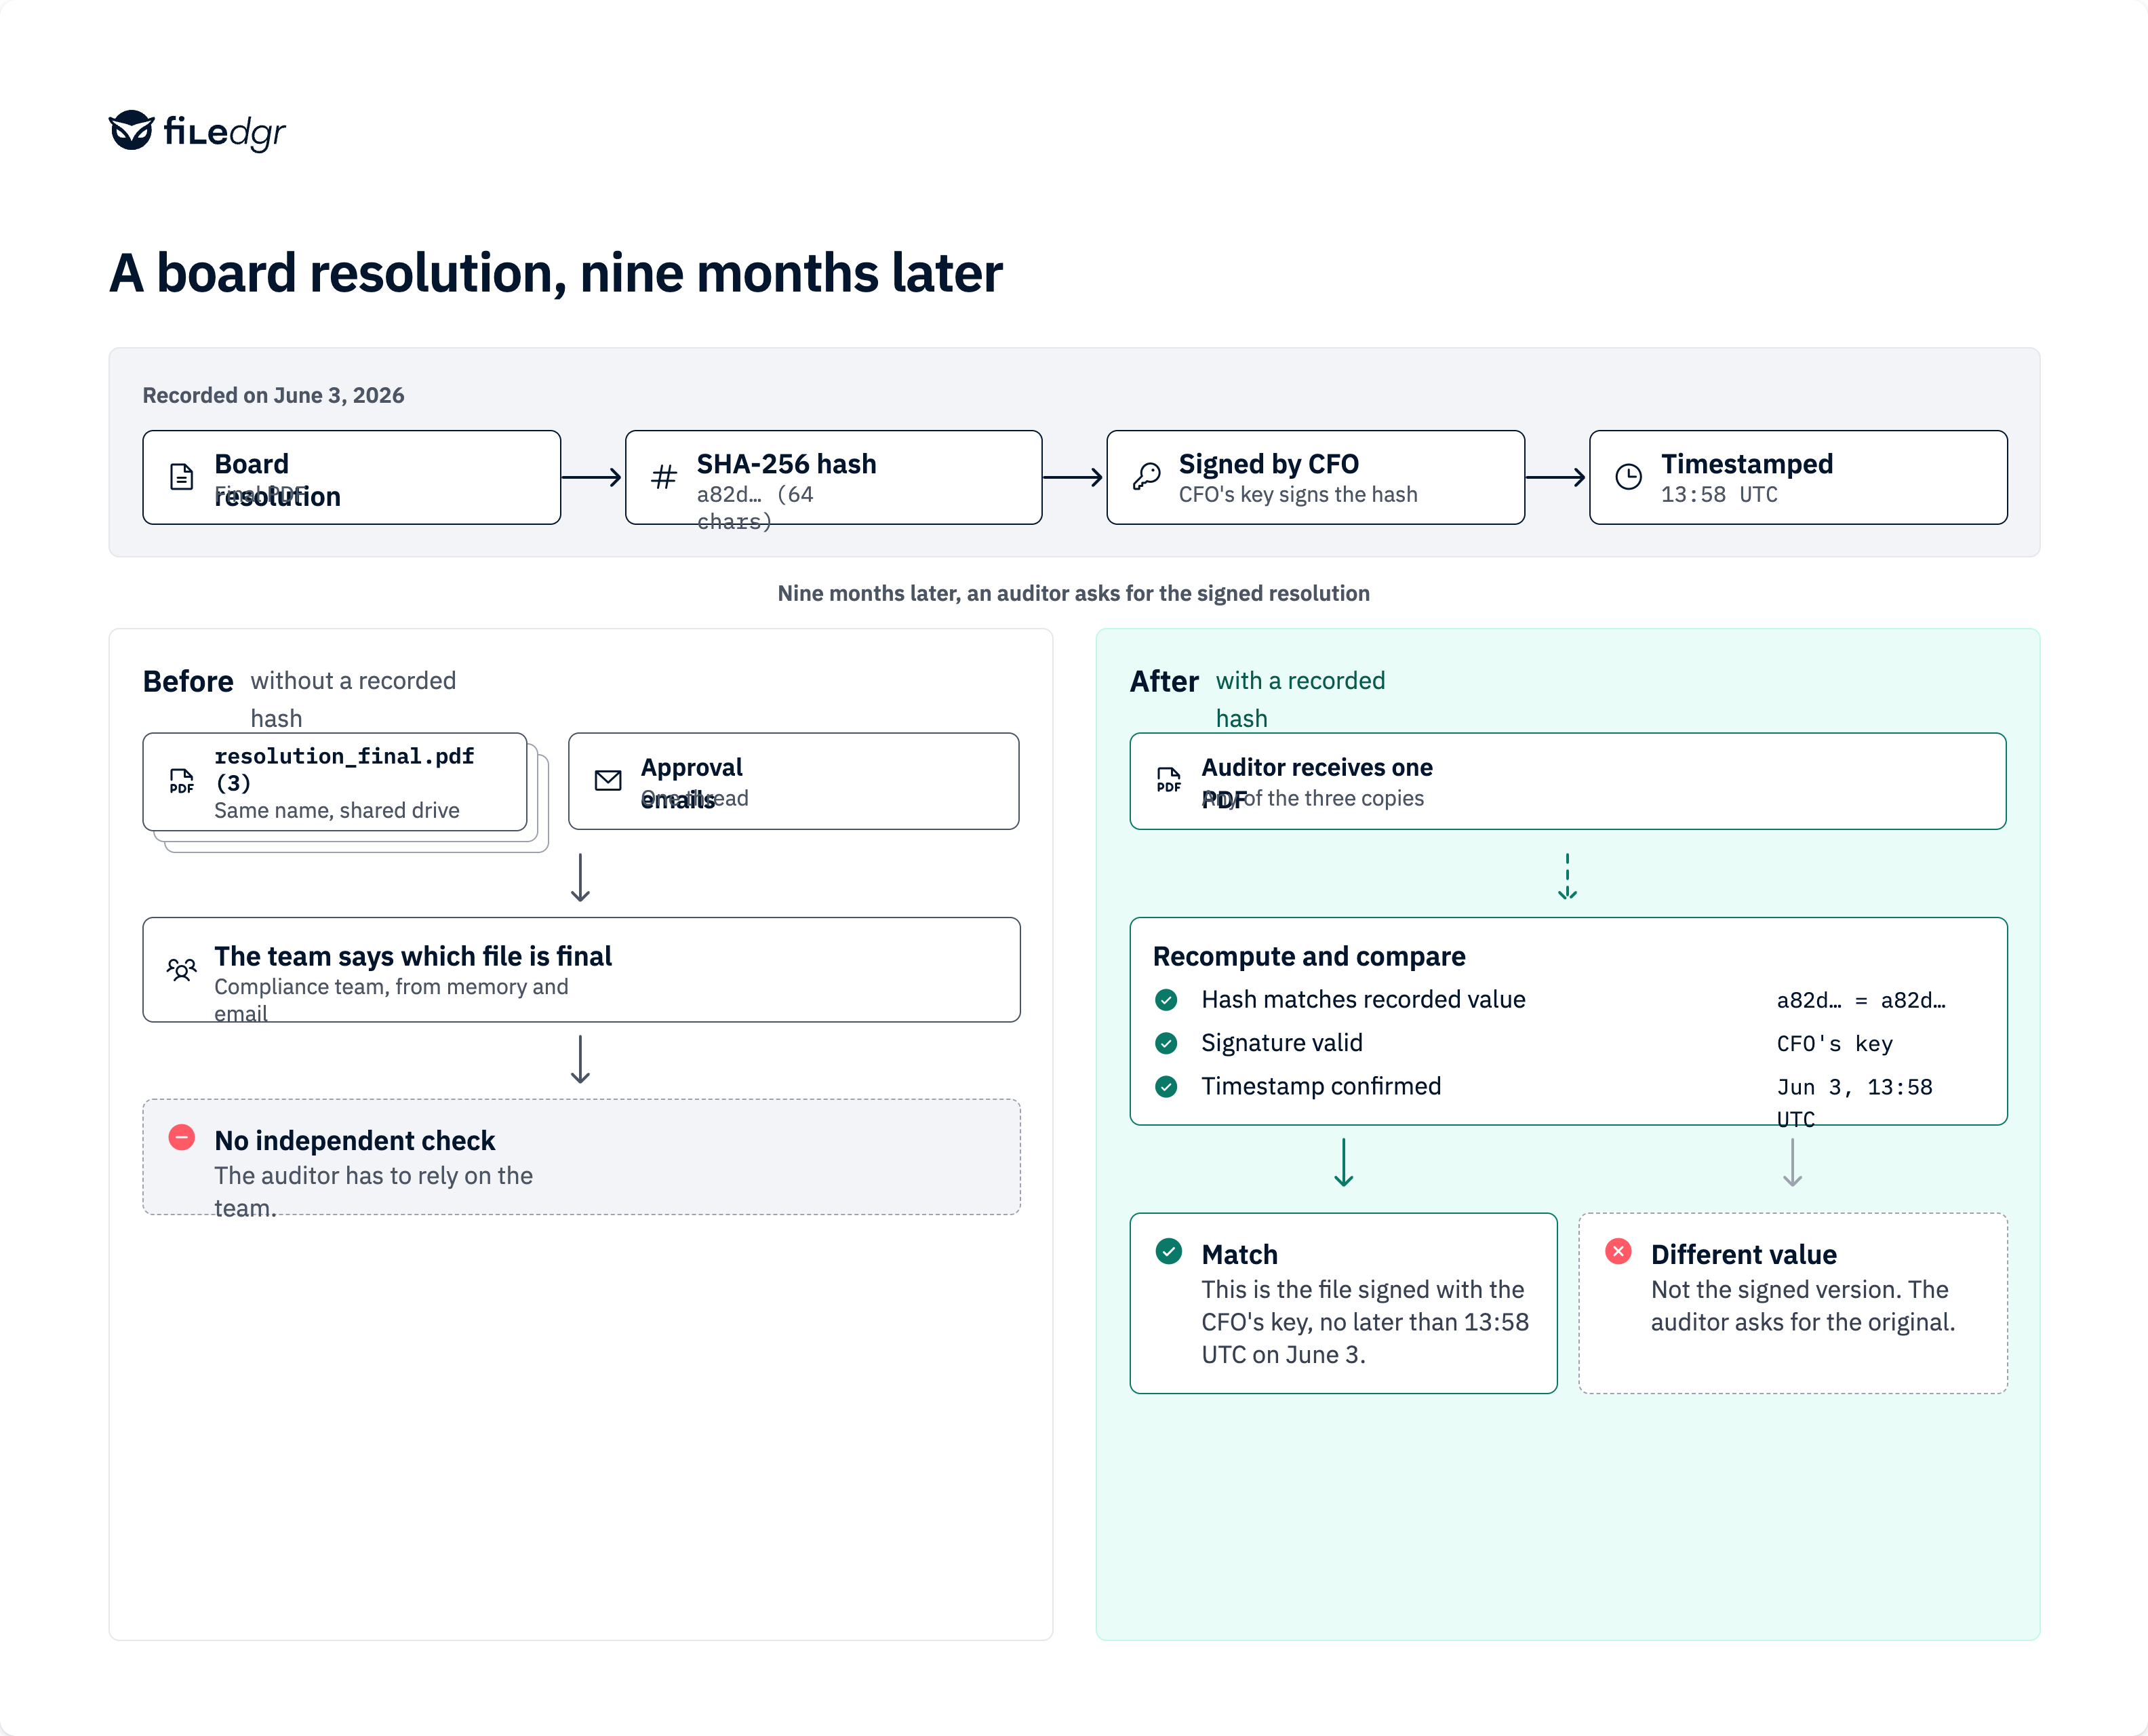Viewport: 2148px width, 1736px height.
Task: Click the PDF icon next to resolution_final.pdf (3)
Action: click(x=181, y=781)
